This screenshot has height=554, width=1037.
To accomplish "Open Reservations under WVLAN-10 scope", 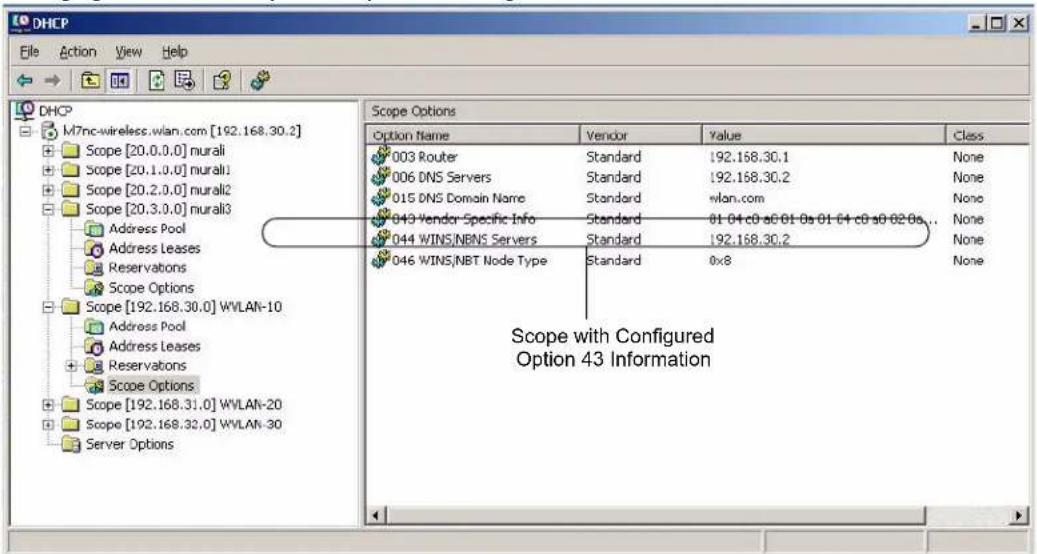I will click(x=147, y=366).
